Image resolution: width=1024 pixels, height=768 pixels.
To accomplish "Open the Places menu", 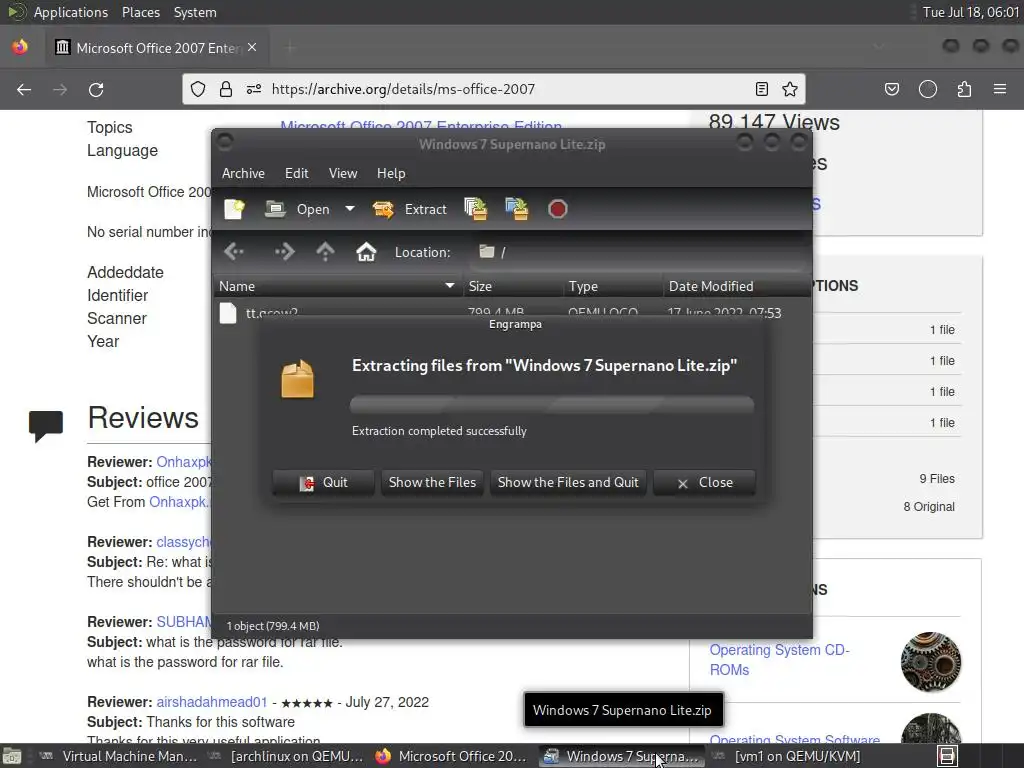I will 140,12.
